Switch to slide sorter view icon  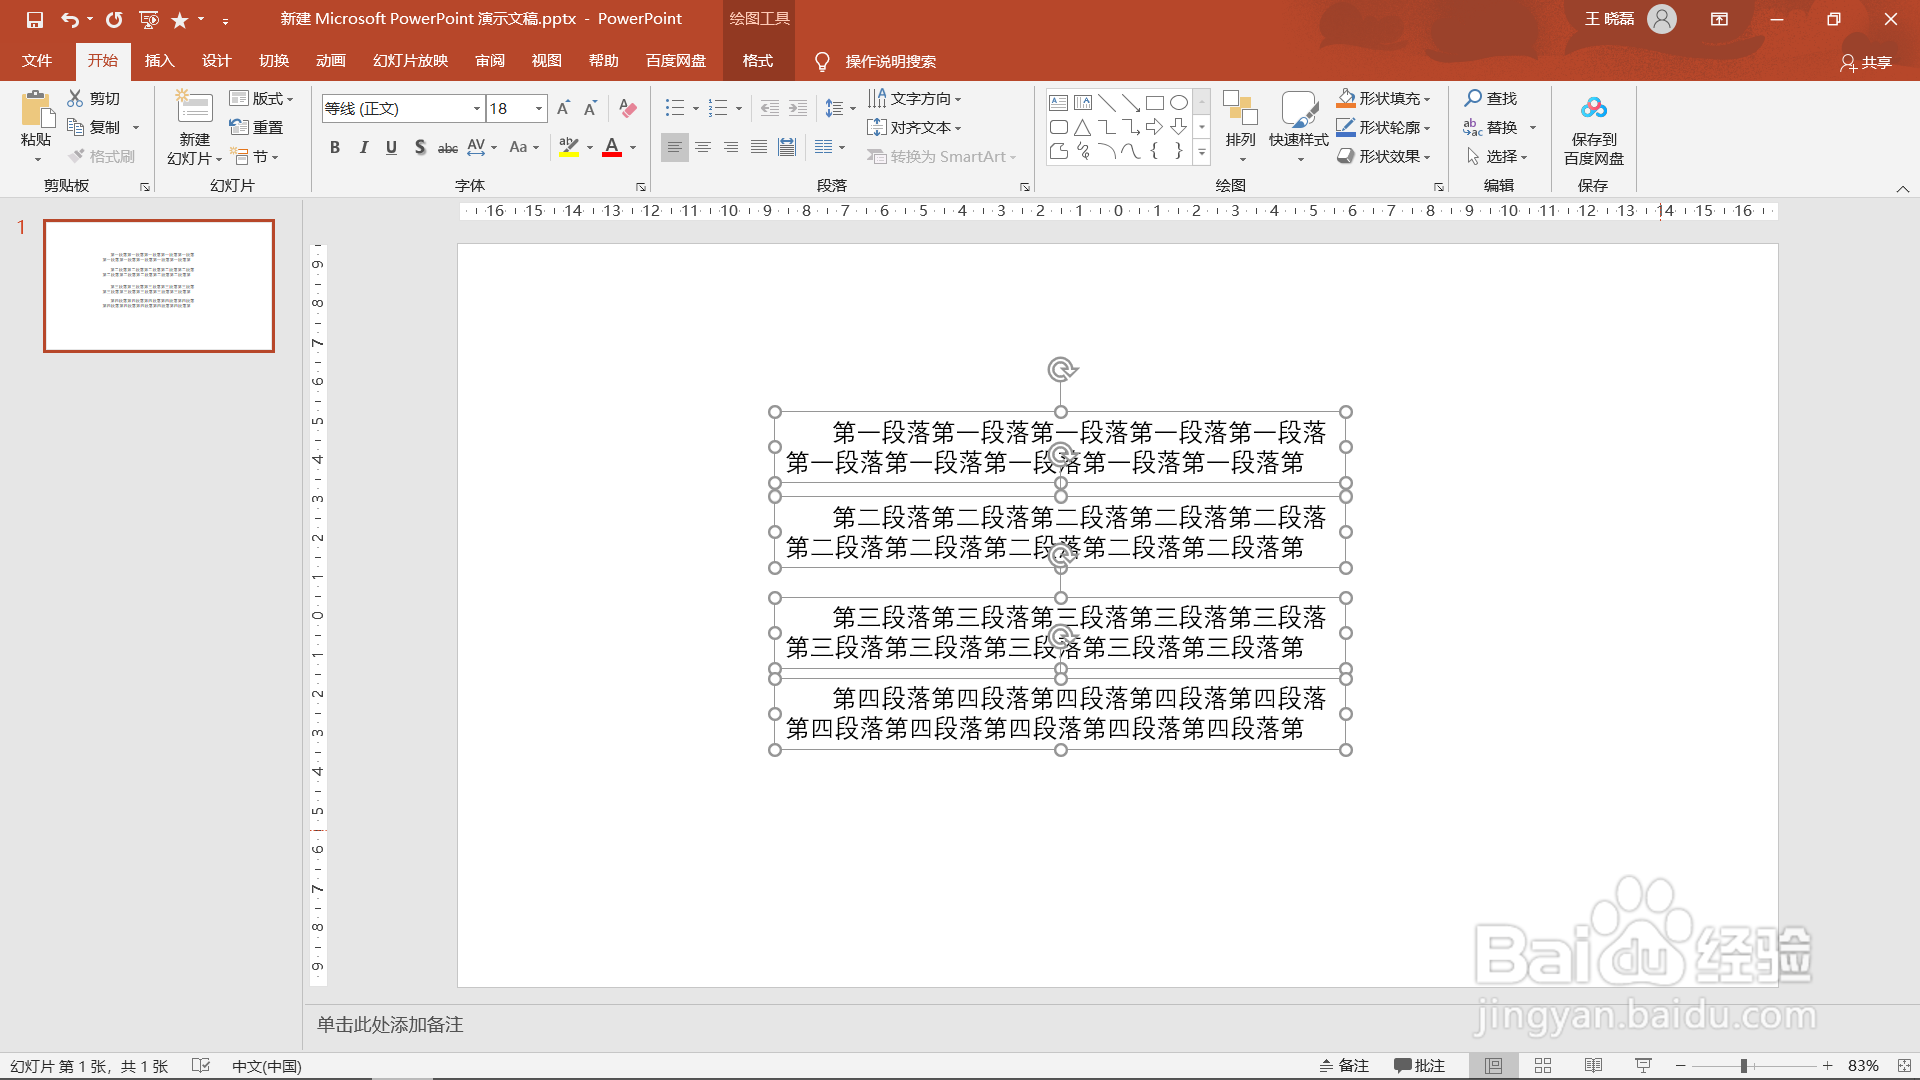(x=1543, y=1066)
